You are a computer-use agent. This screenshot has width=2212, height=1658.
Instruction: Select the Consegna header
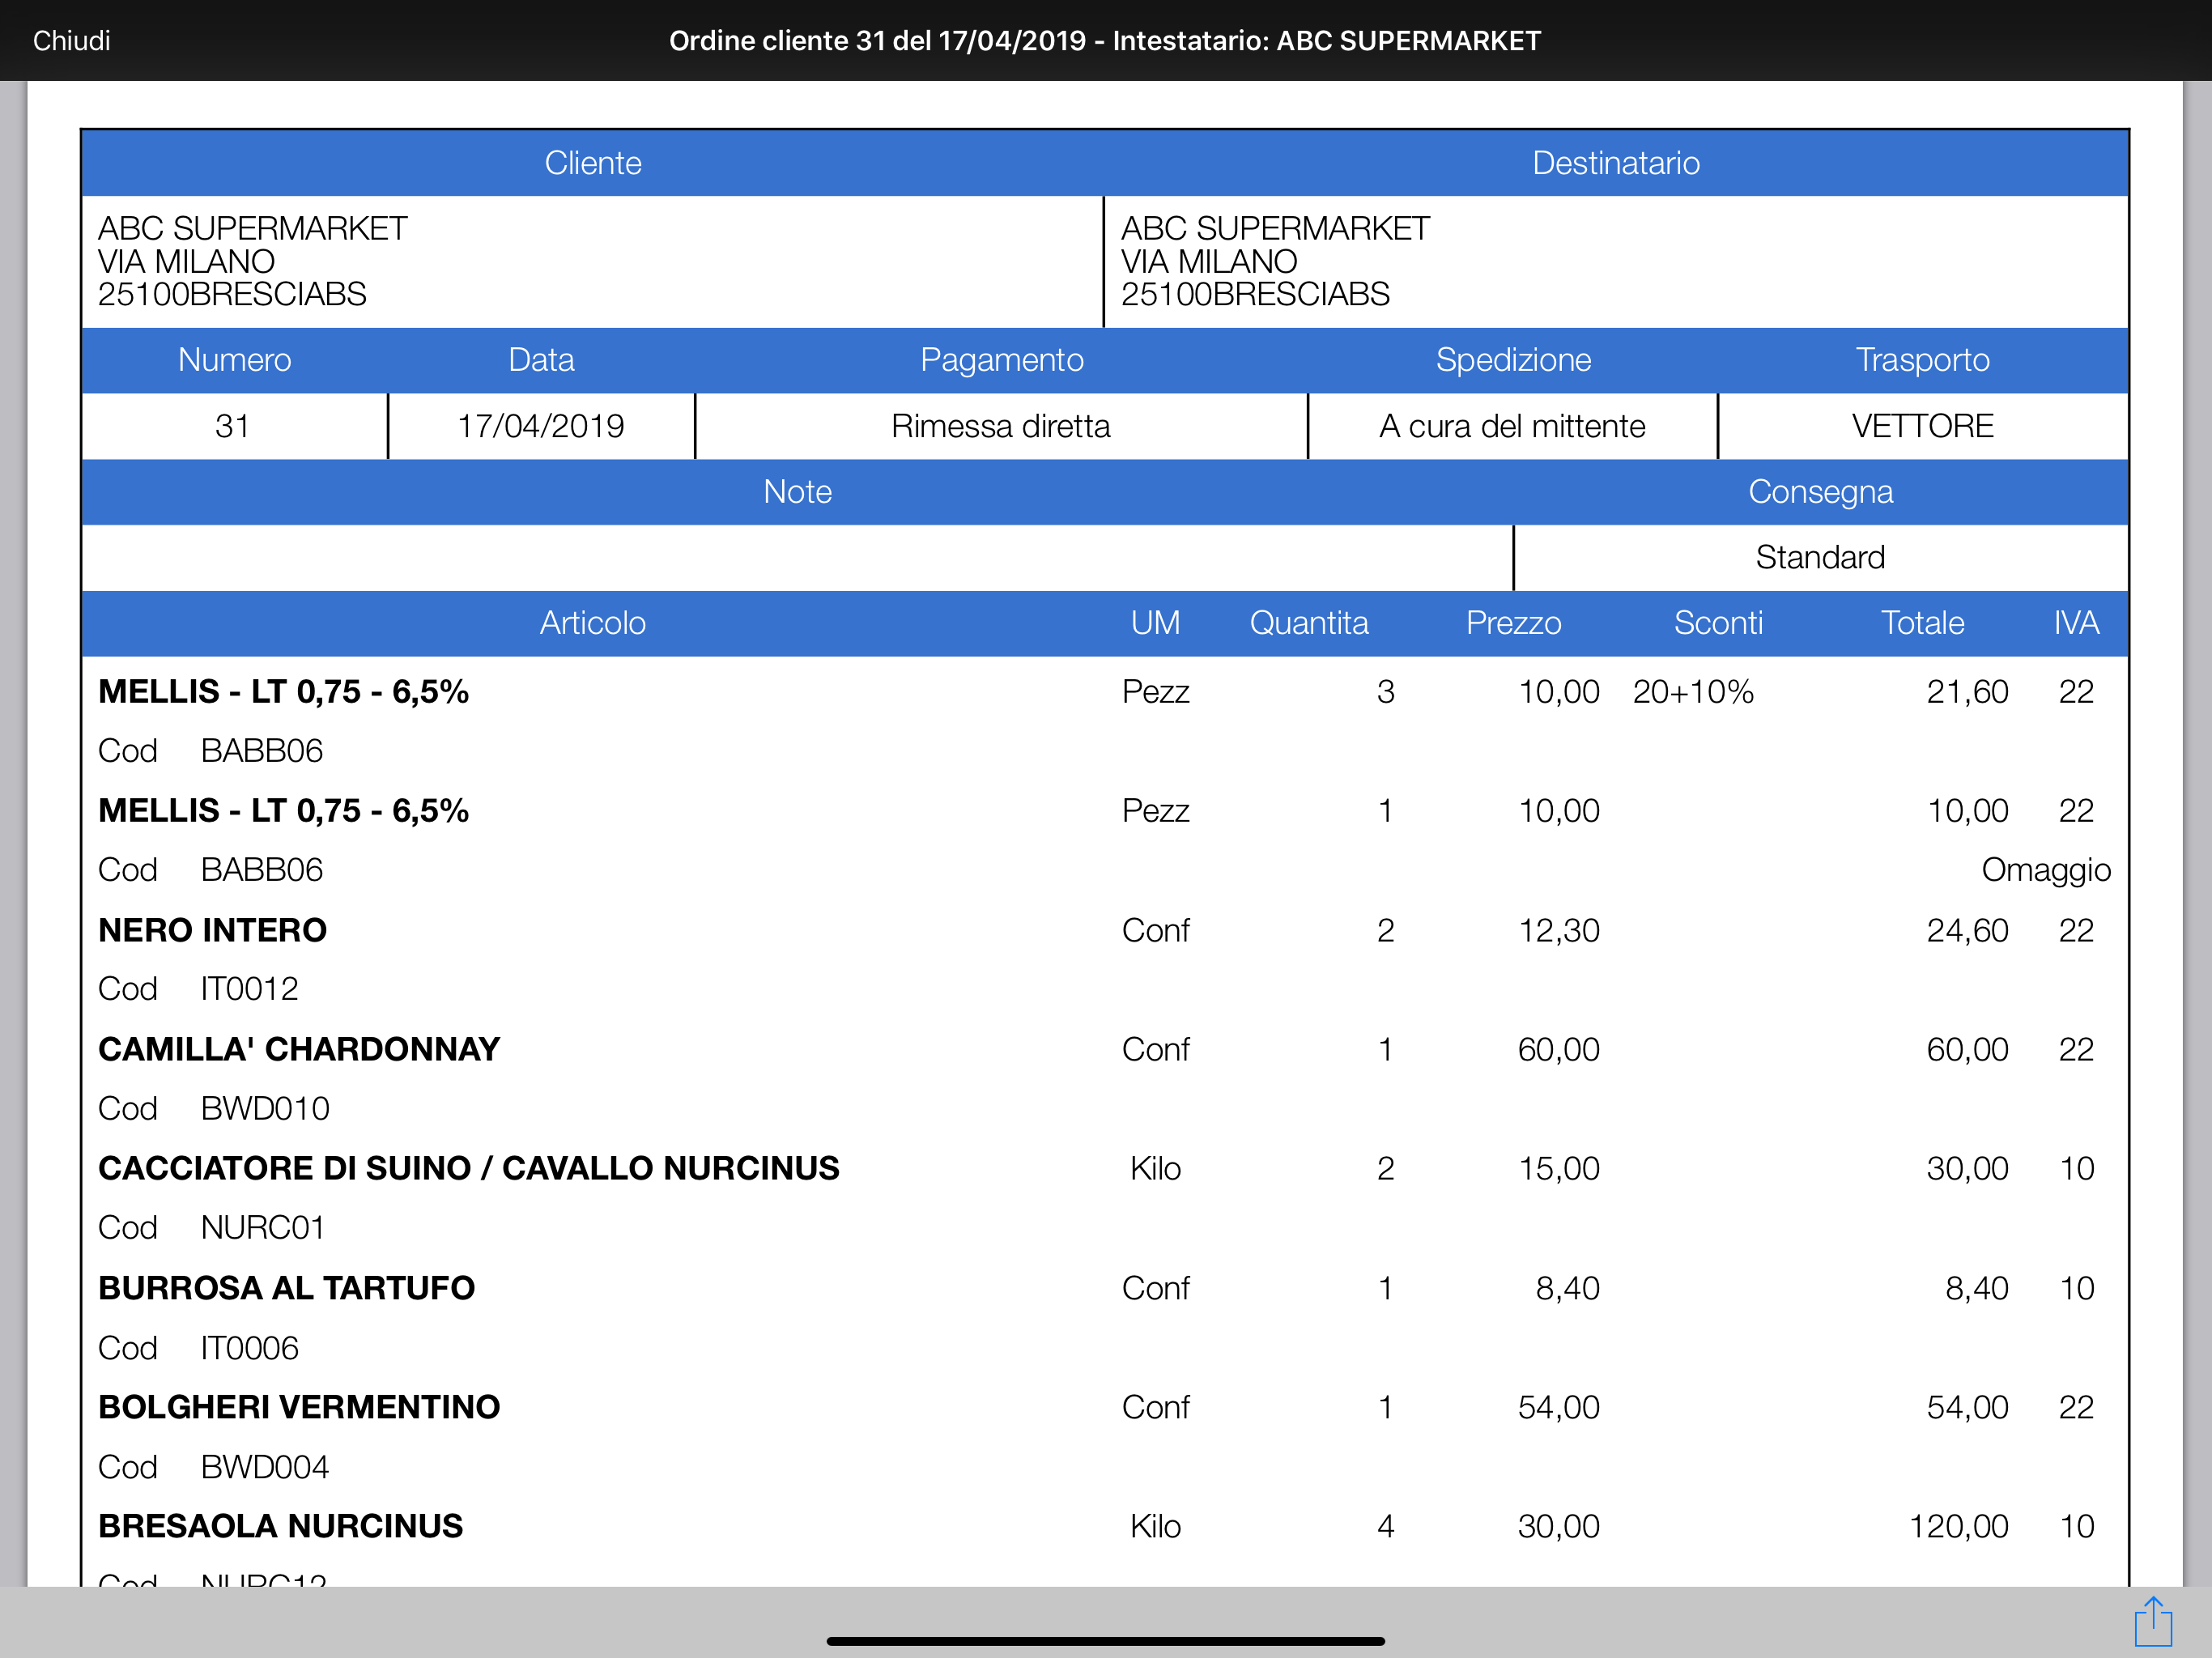pyautogui.click(x=1820, y=492)
